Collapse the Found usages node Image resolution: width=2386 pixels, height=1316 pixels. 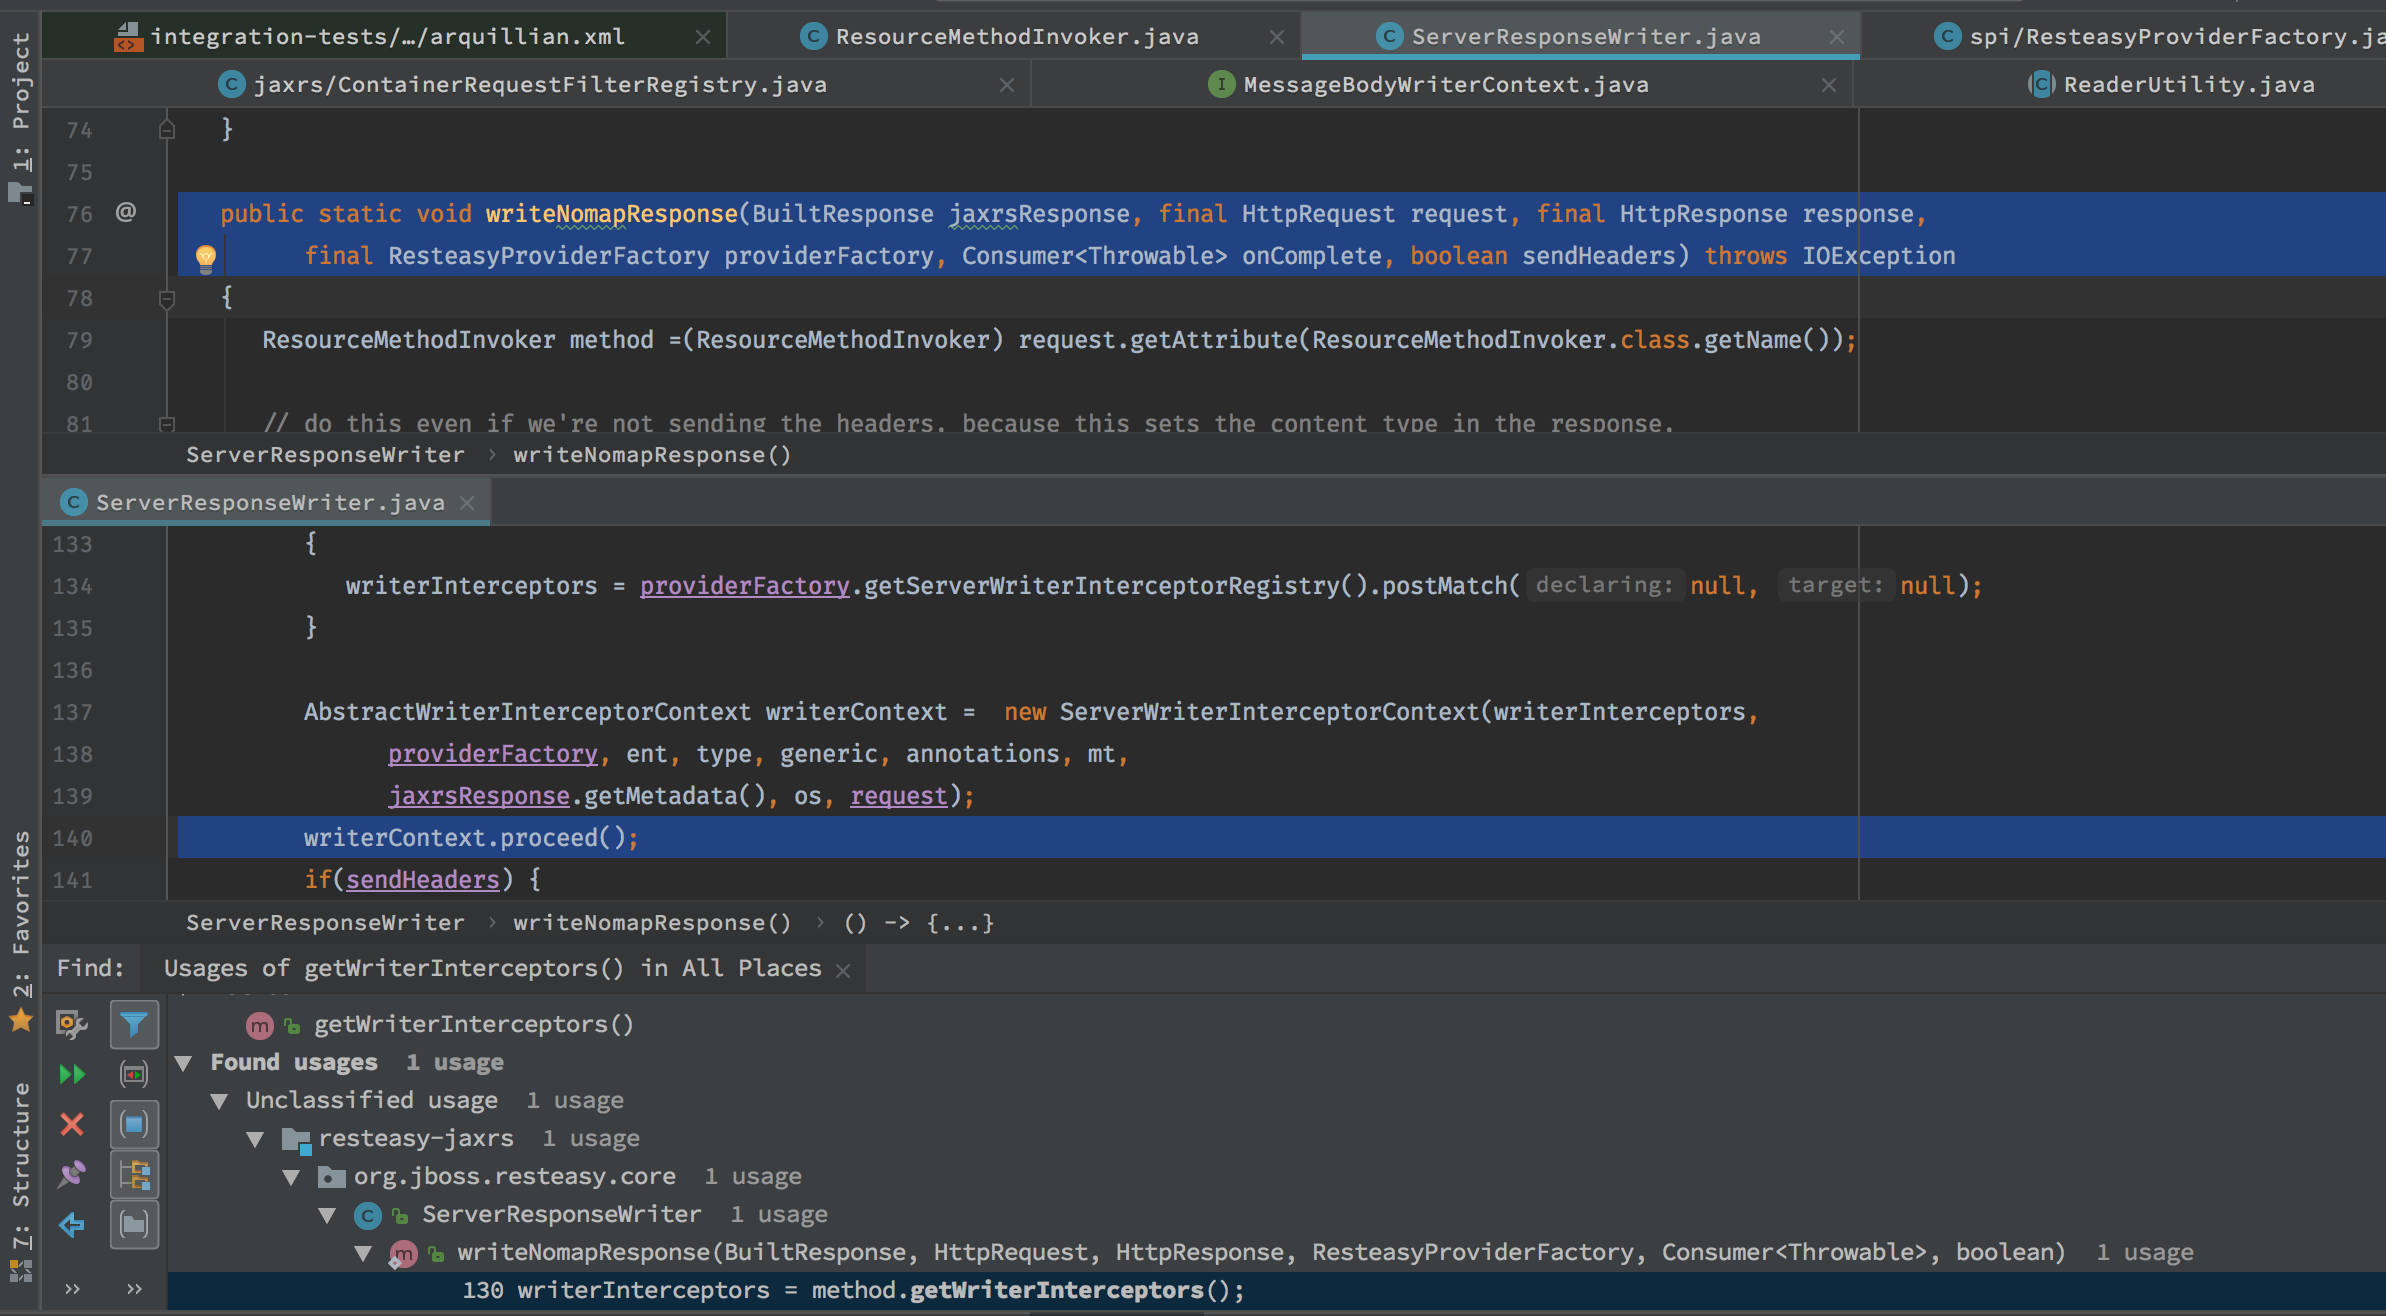click(183, 1063)
